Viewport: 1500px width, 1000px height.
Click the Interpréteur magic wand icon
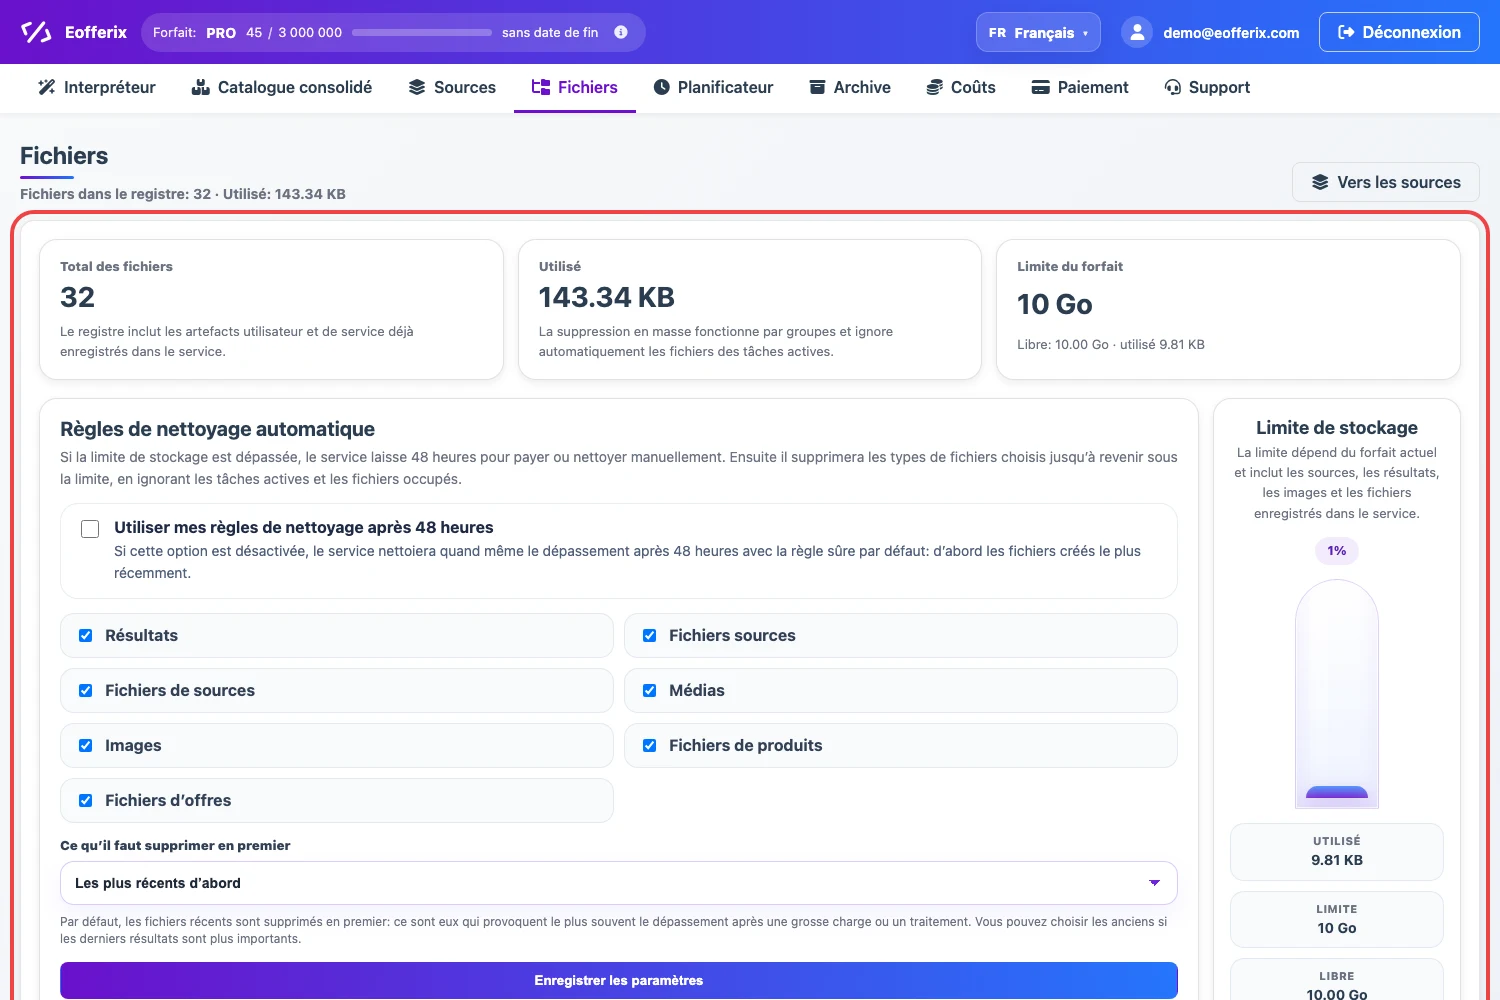(x=47, y=87)
